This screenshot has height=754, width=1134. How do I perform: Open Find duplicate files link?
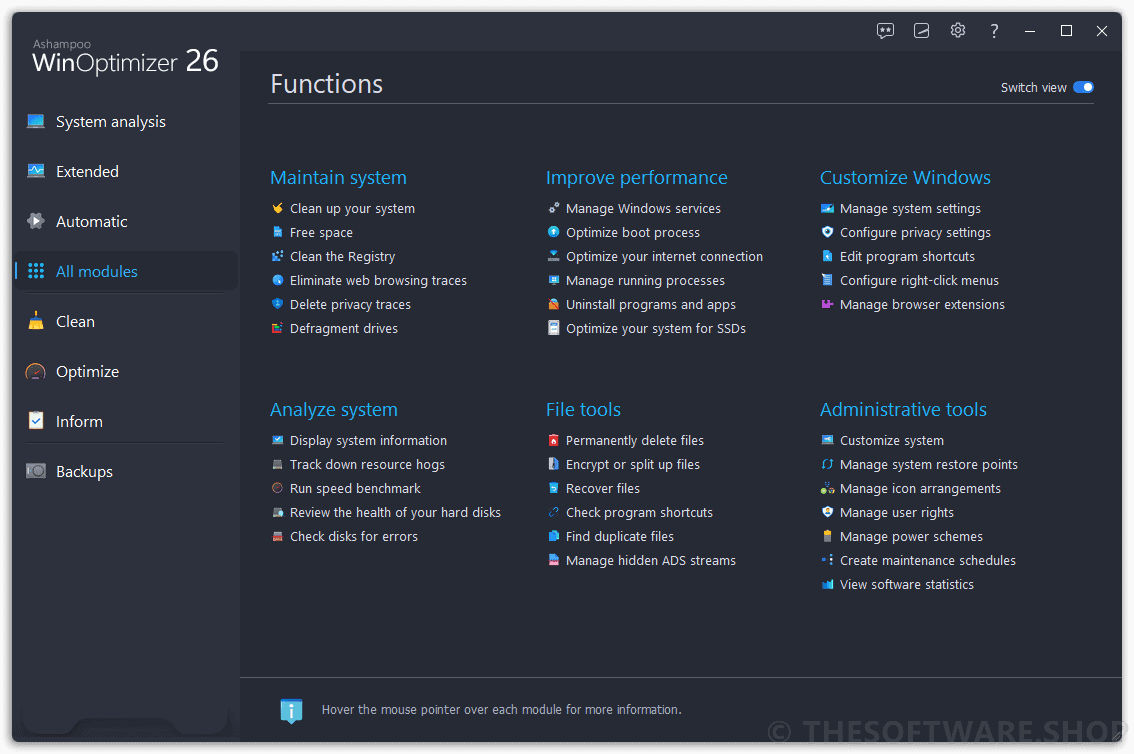(x=620, y=536)
